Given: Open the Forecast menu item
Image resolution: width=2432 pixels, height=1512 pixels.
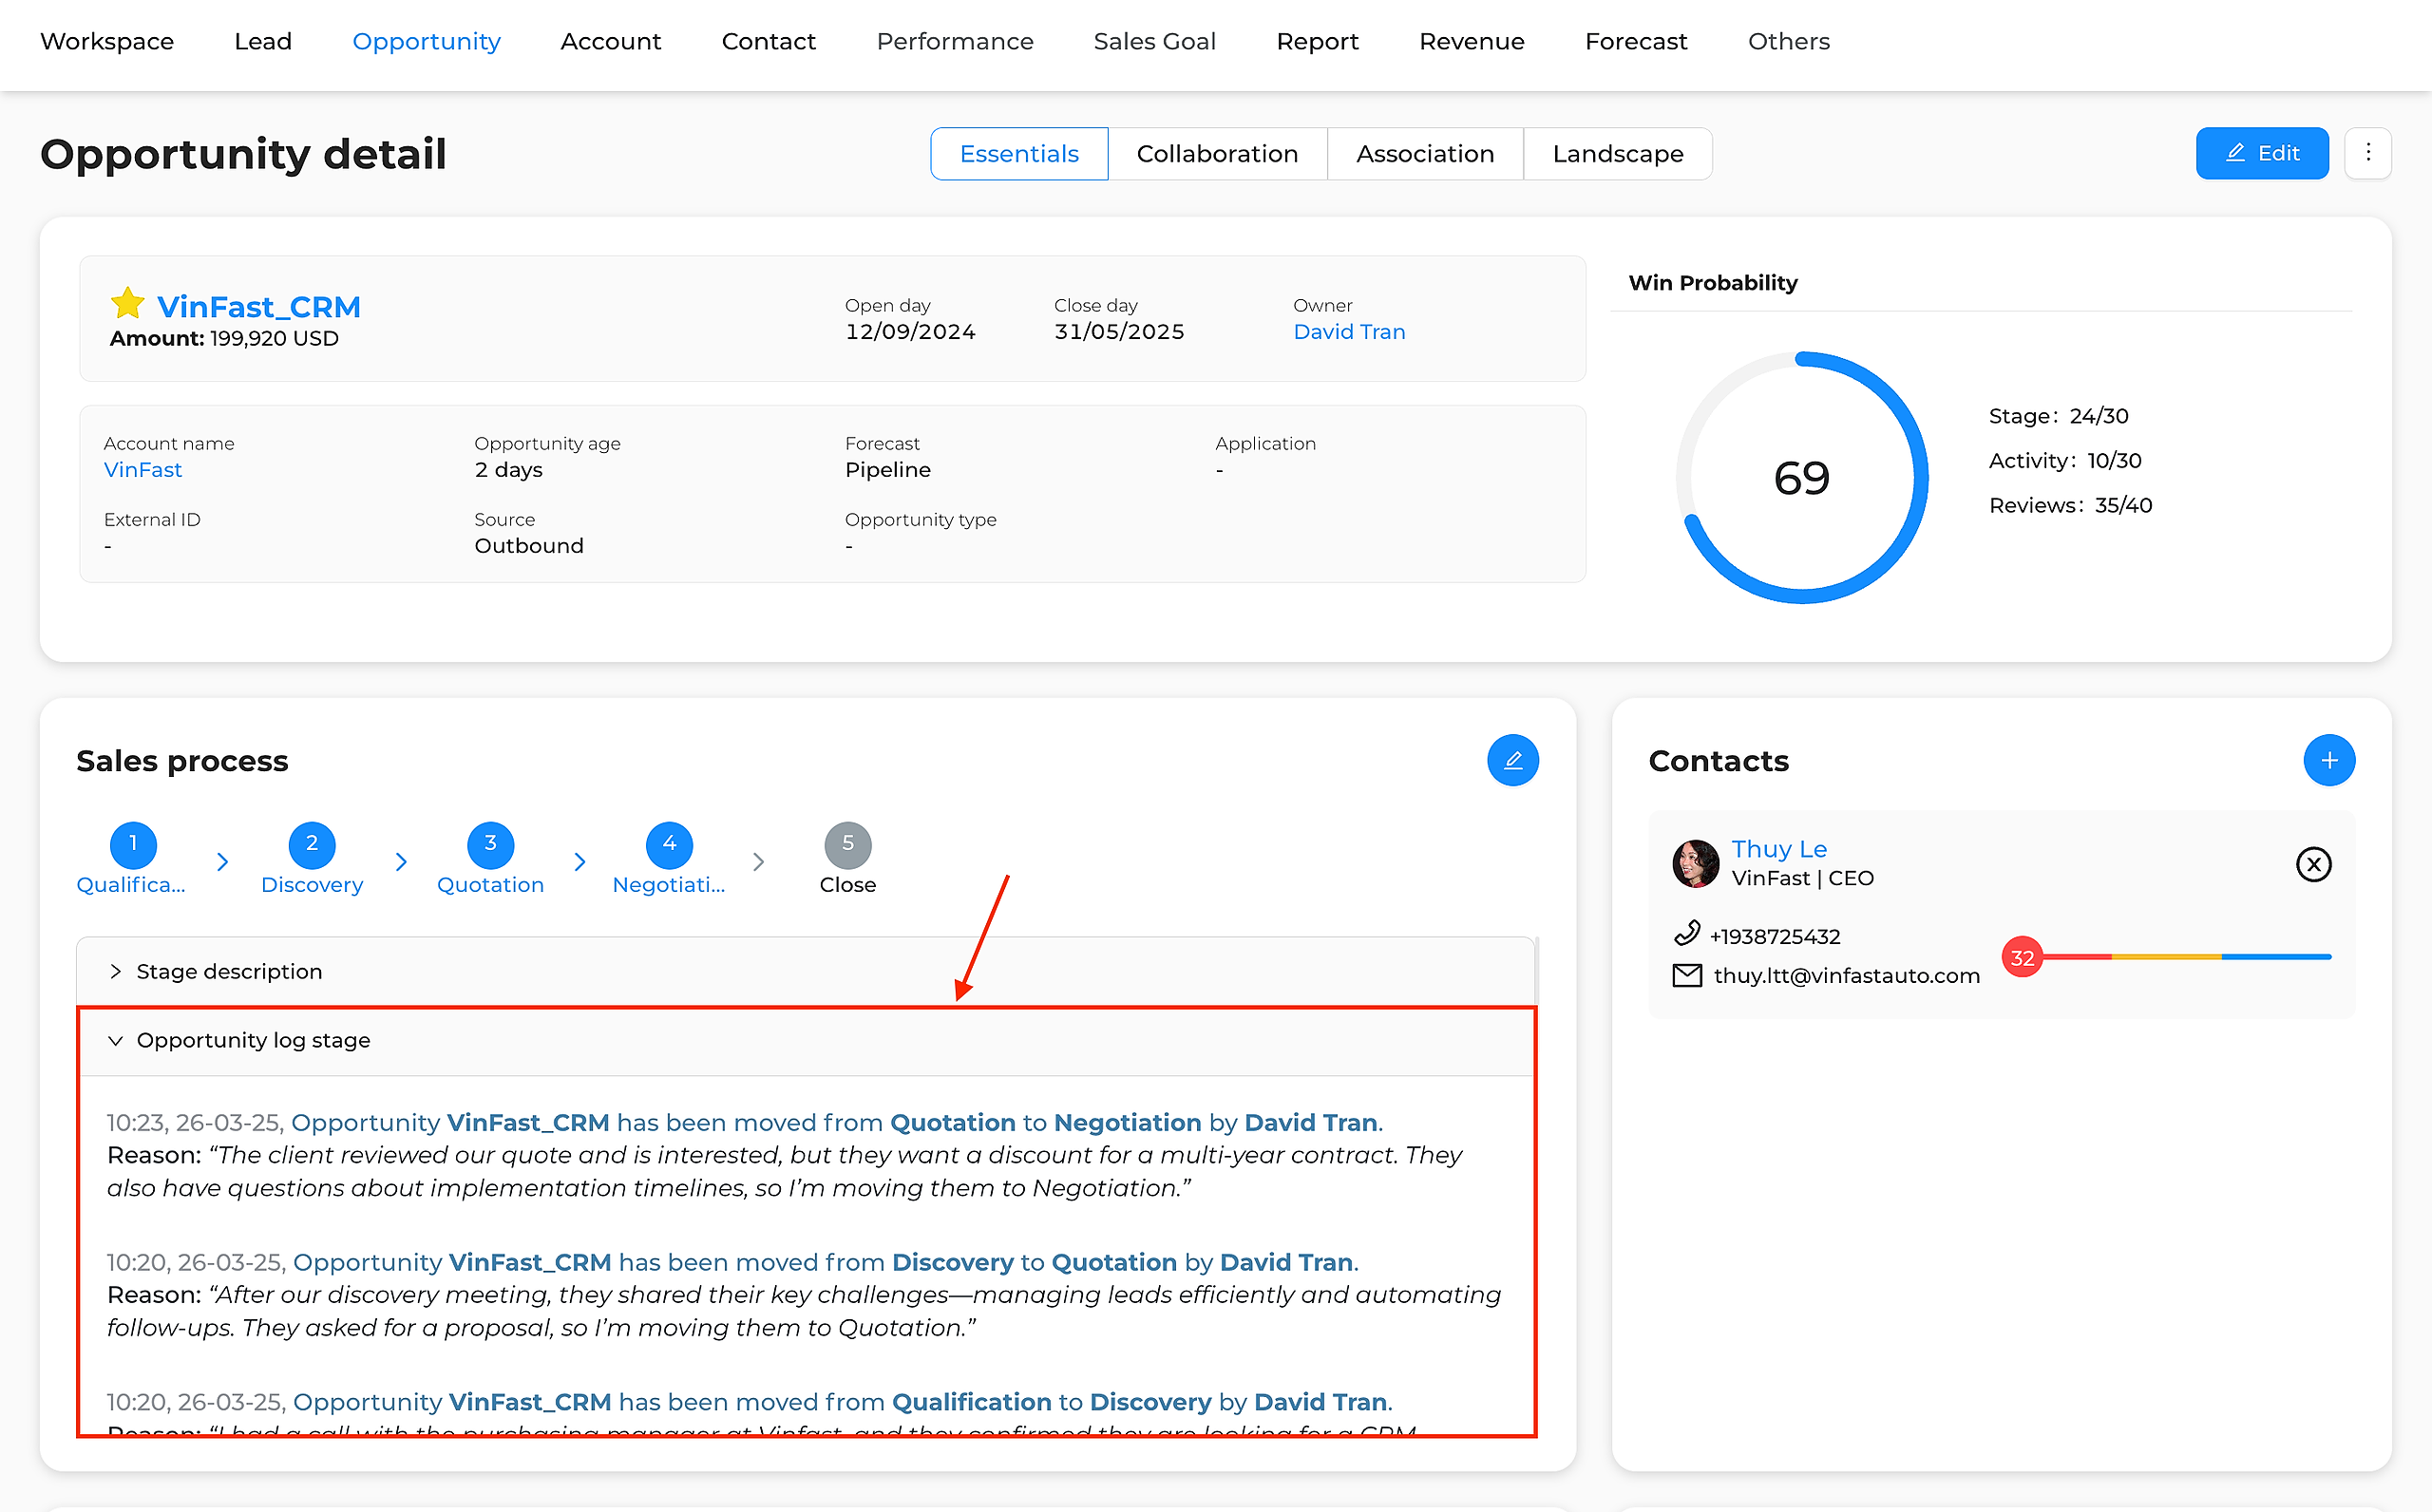Looking at the screenshot, I should [x=1636, y=42].
